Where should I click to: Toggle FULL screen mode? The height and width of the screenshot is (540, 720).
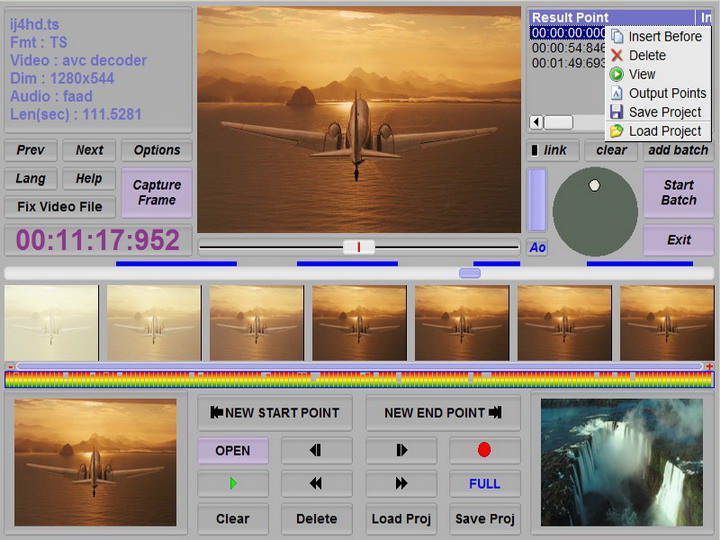click(484, 484)
